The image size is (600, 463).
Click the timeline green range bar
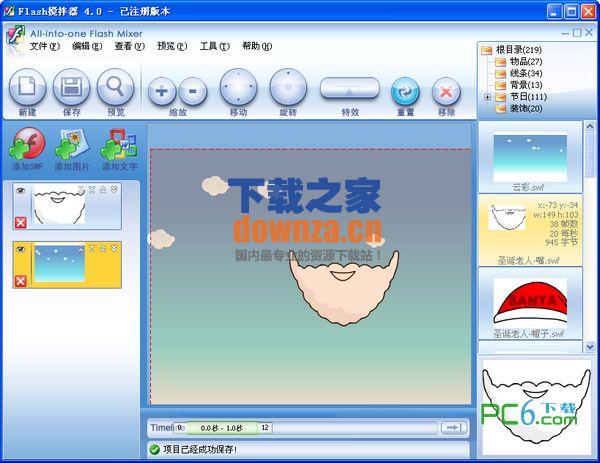pos(222,428)
